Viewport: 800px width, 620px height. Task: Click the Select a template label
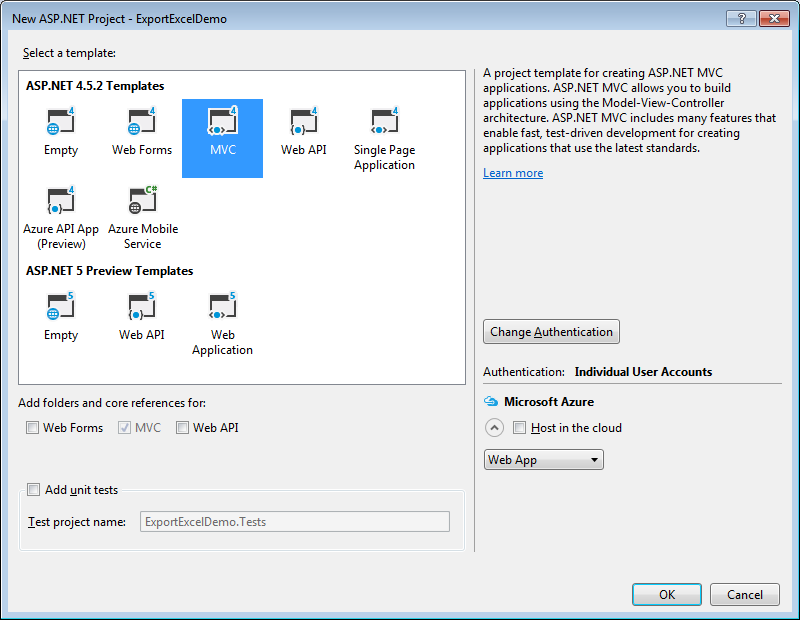click(69, 53)
